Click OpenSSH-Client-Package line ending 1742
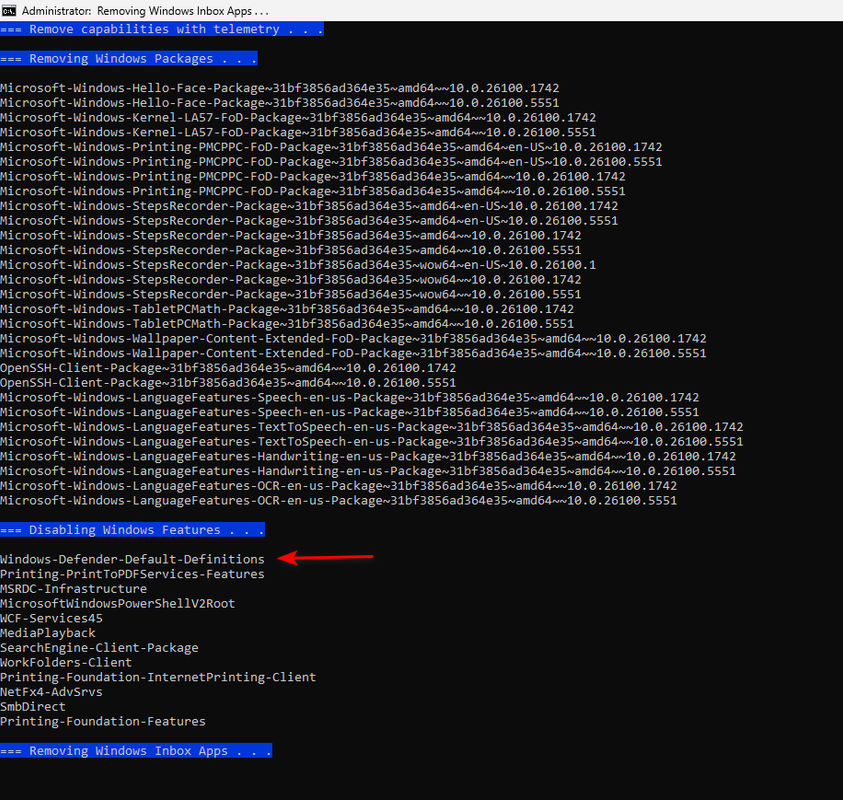Image resolution: width=843 pixels, height=800 pixels. (228, 368)
